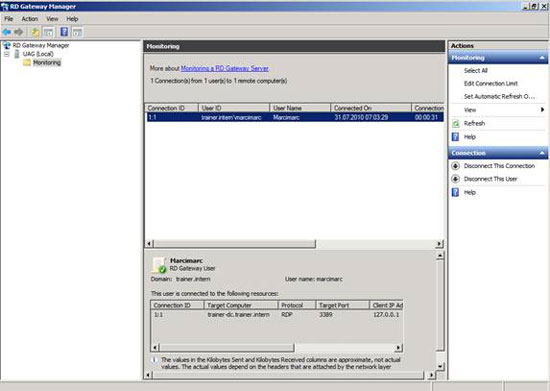Choose Select All in the Actions pane

(476, 70)
